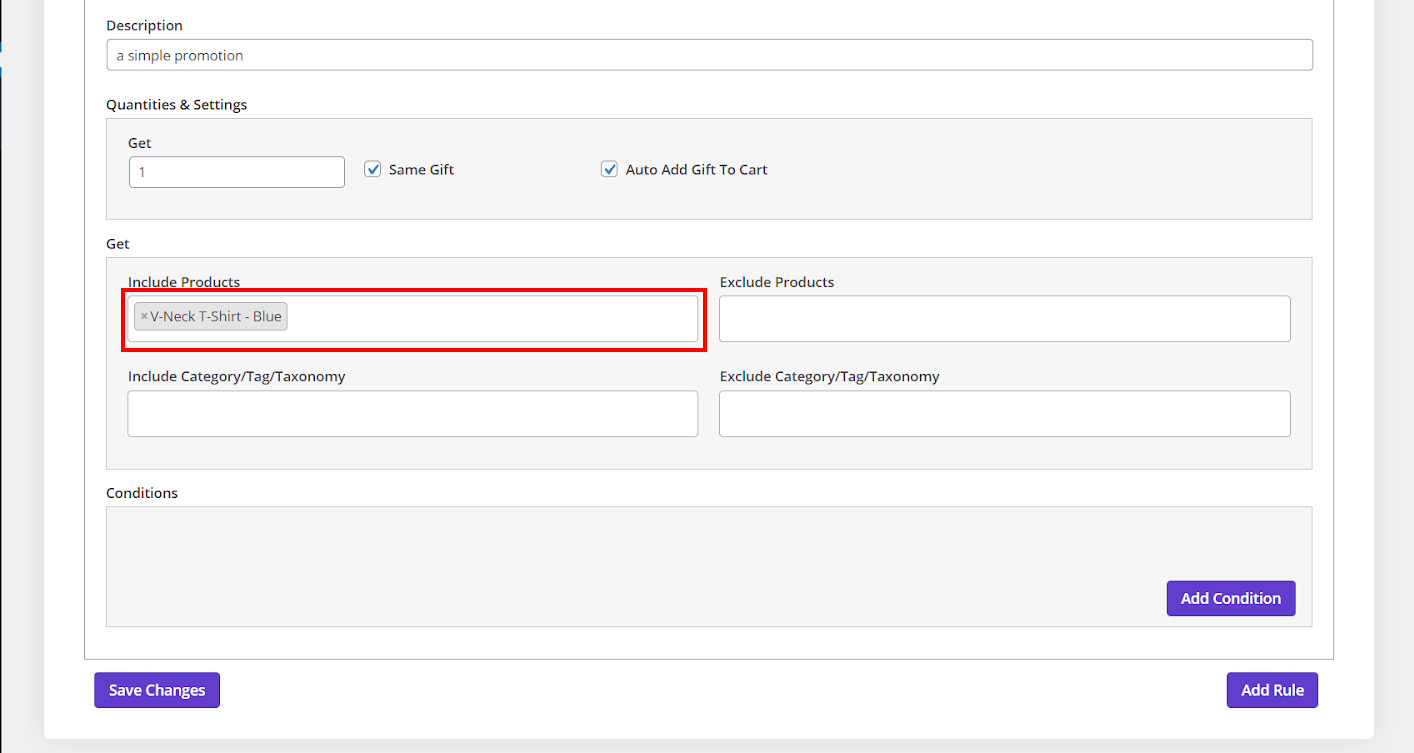The image size is (1414, 753).
Task: Click the Auto Add Gift To Cart label
Action: [x=696, y=170]
